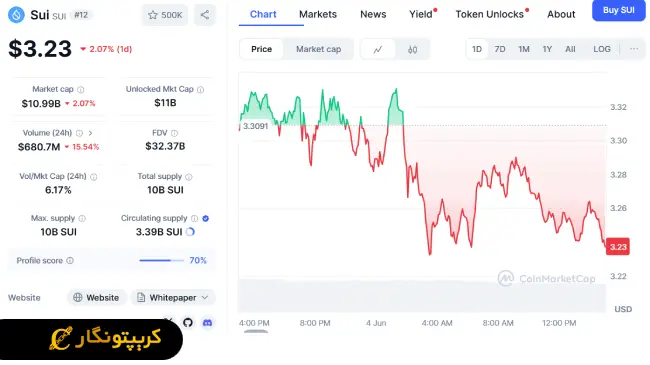650x365 pixels.
Task: Open the GitHub icon link
Action: (x=188, y=322)
